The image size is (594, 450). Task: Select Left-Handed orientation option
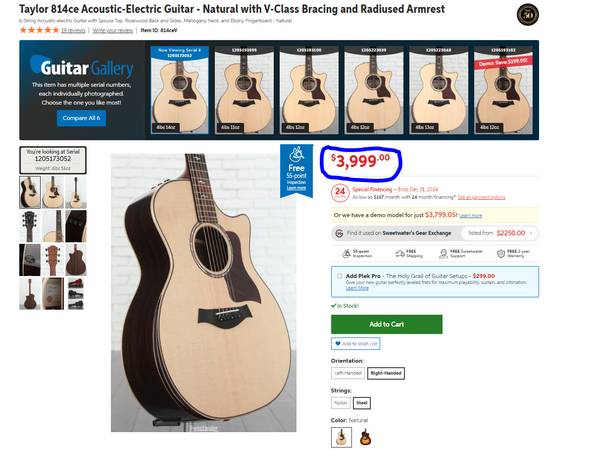click(348, 373)
